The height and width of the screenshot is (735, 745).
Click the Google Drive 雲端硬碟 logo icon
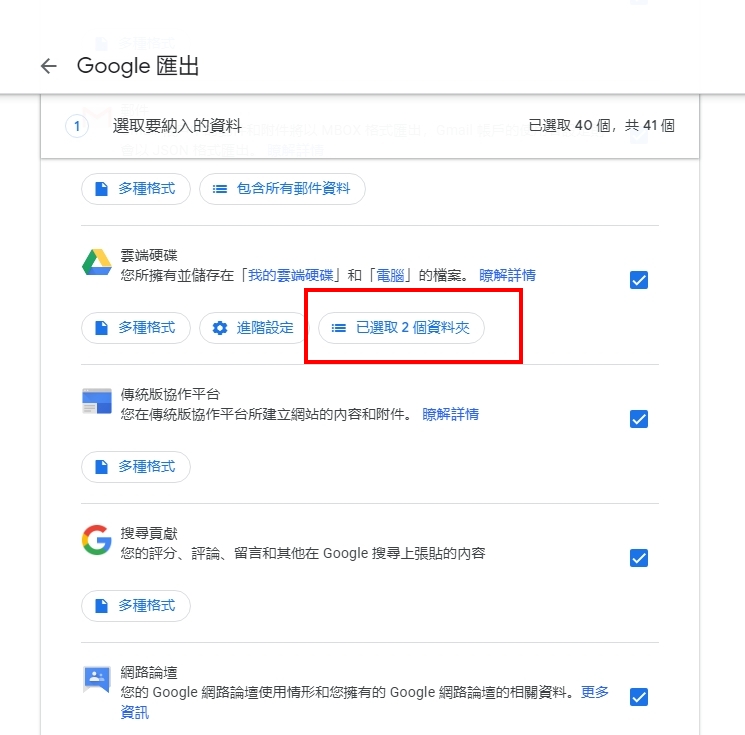97,262
